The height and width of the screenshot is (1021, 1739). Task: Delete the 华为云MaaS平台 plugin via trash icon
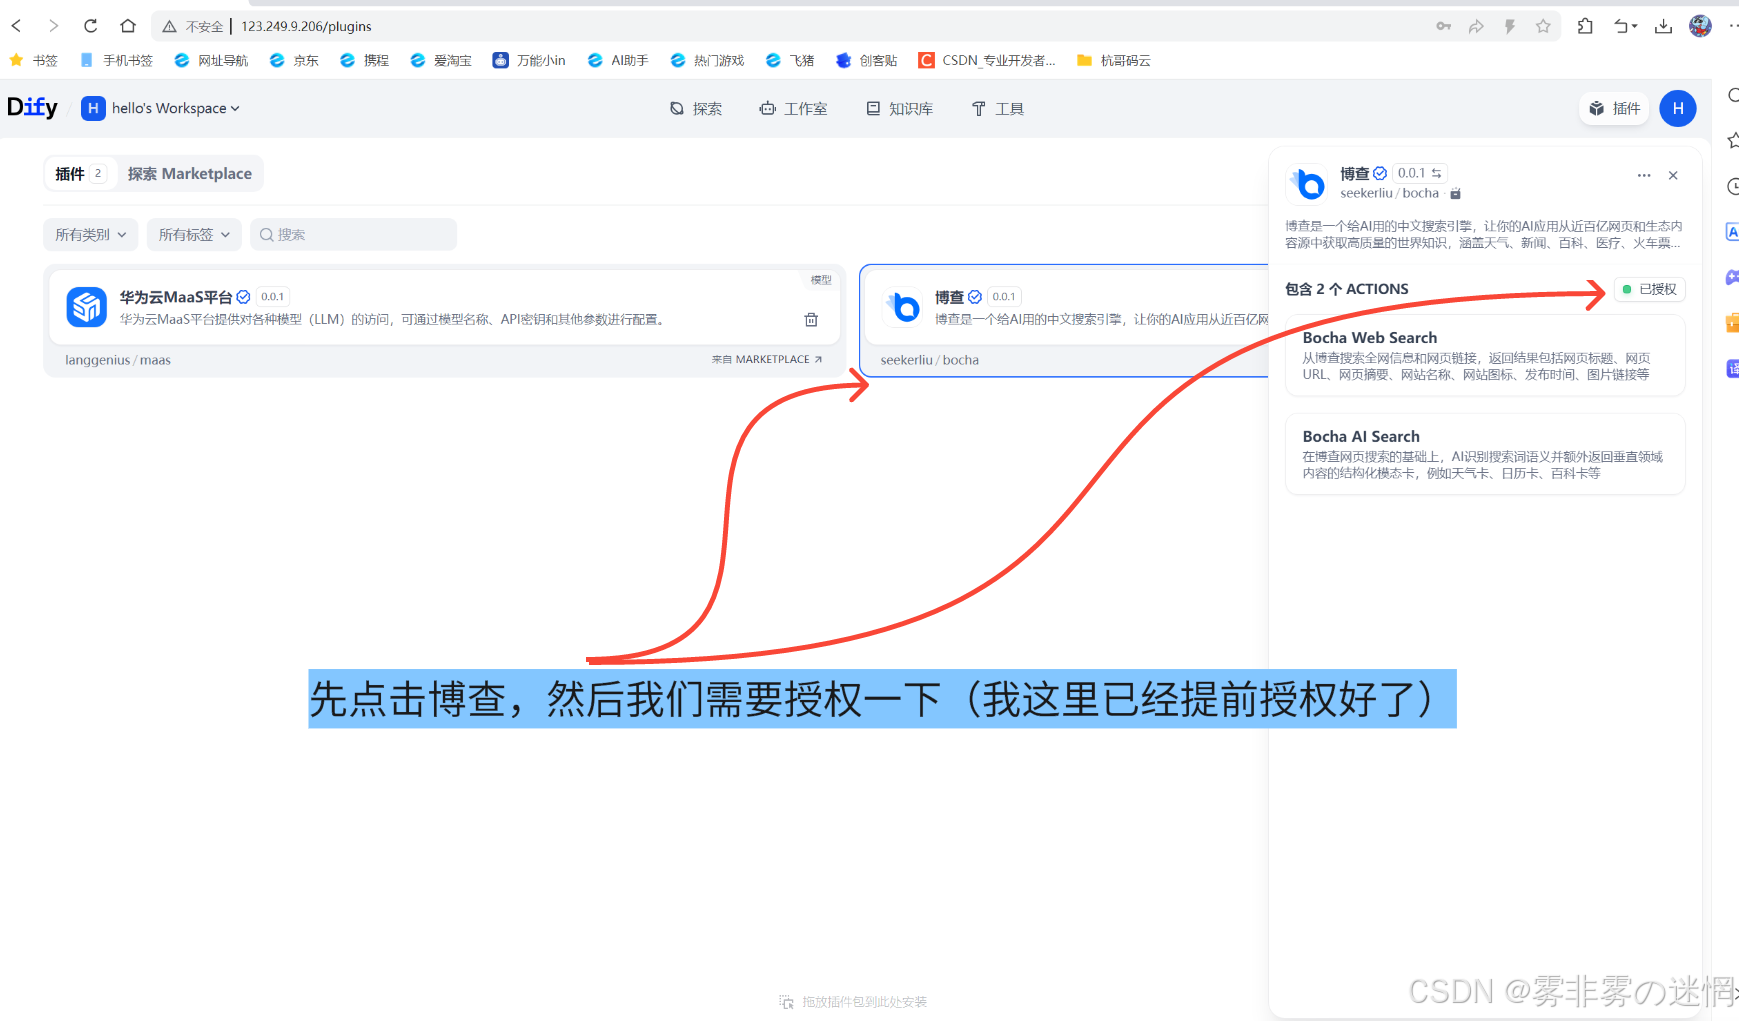pos(811,320)
